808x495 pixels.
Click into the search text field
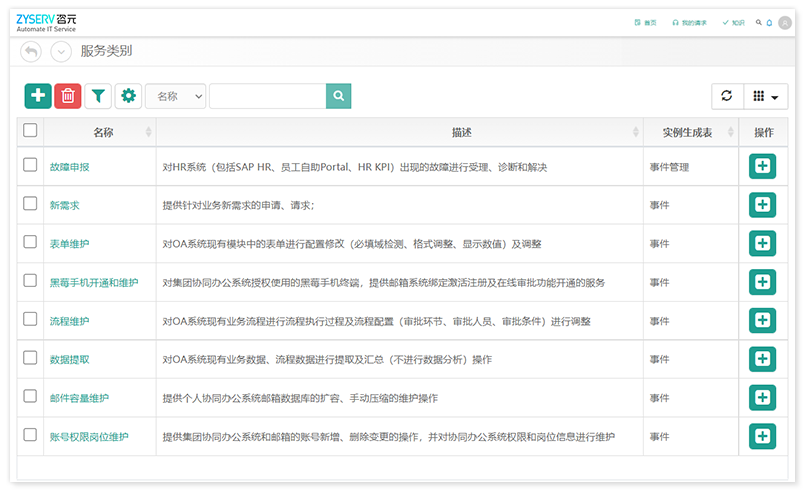(268, 96)
